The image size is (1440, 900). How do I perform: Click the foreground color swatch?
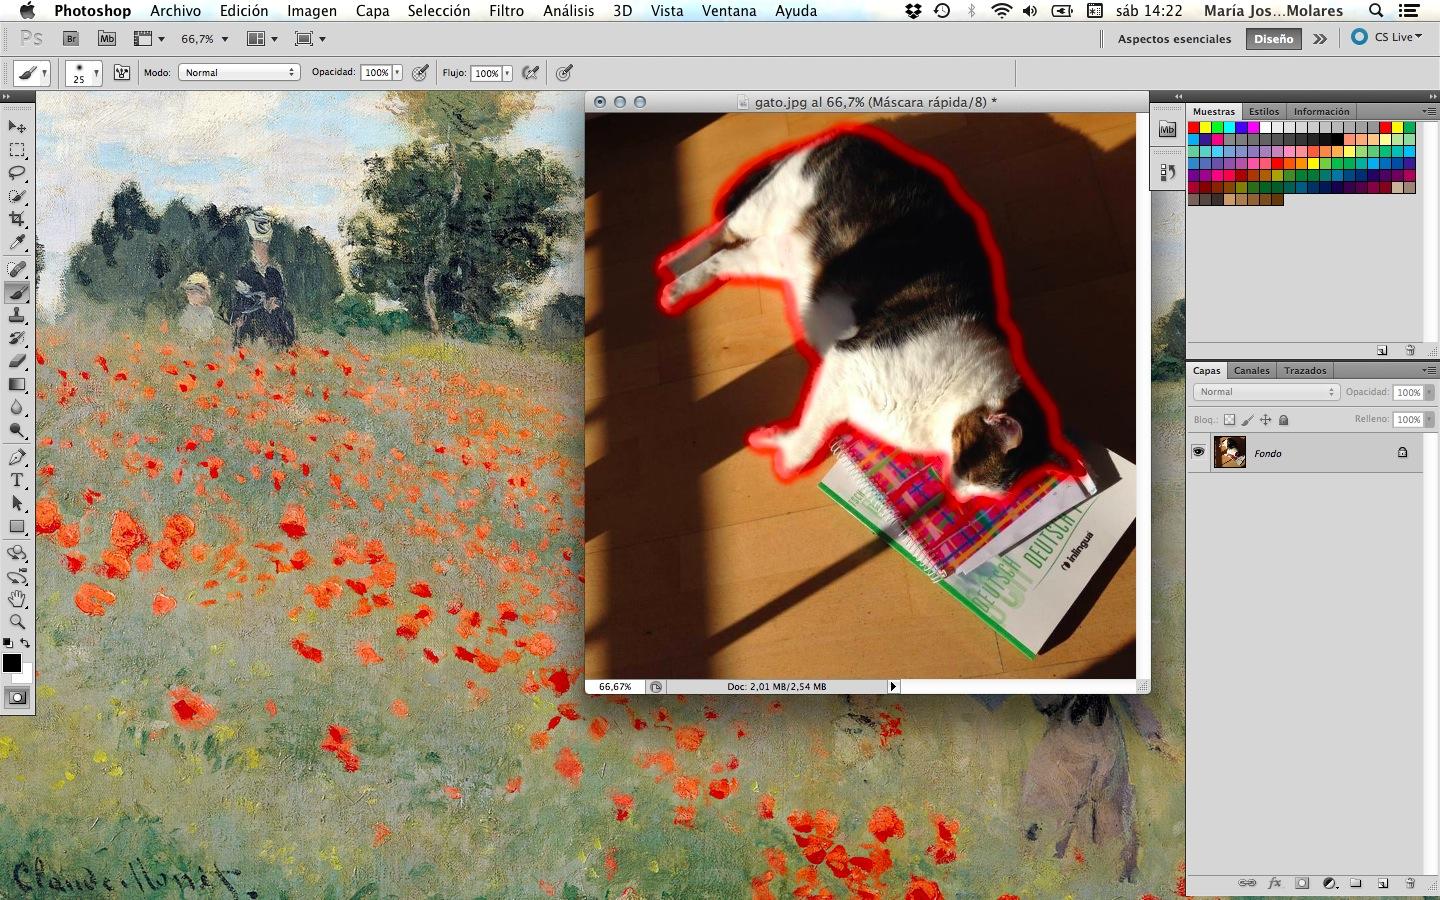12,663
